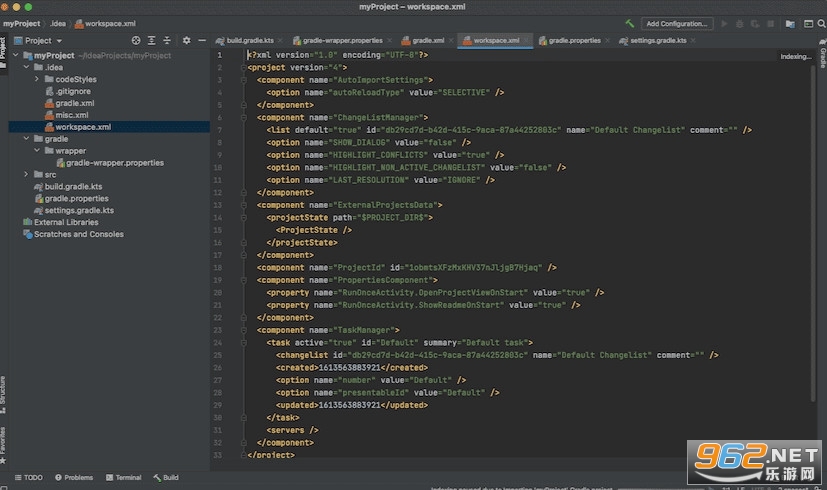Click Select Opened File target icon

point(136,41)
